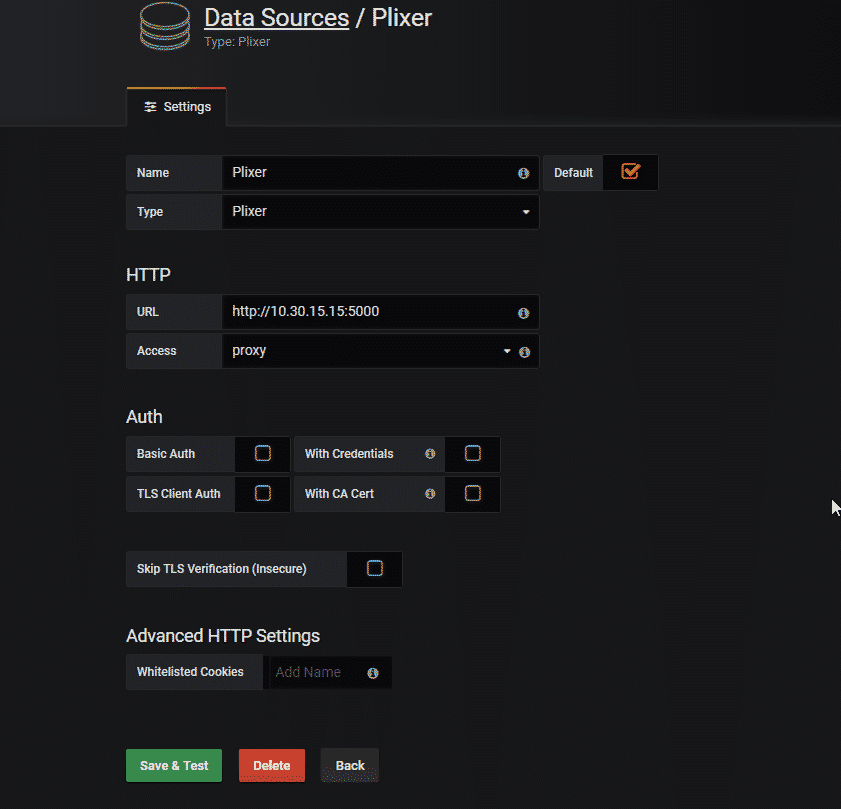
Task: Click the 'Advanced HTTP Settings' heading
Action: tap(223, 636)
